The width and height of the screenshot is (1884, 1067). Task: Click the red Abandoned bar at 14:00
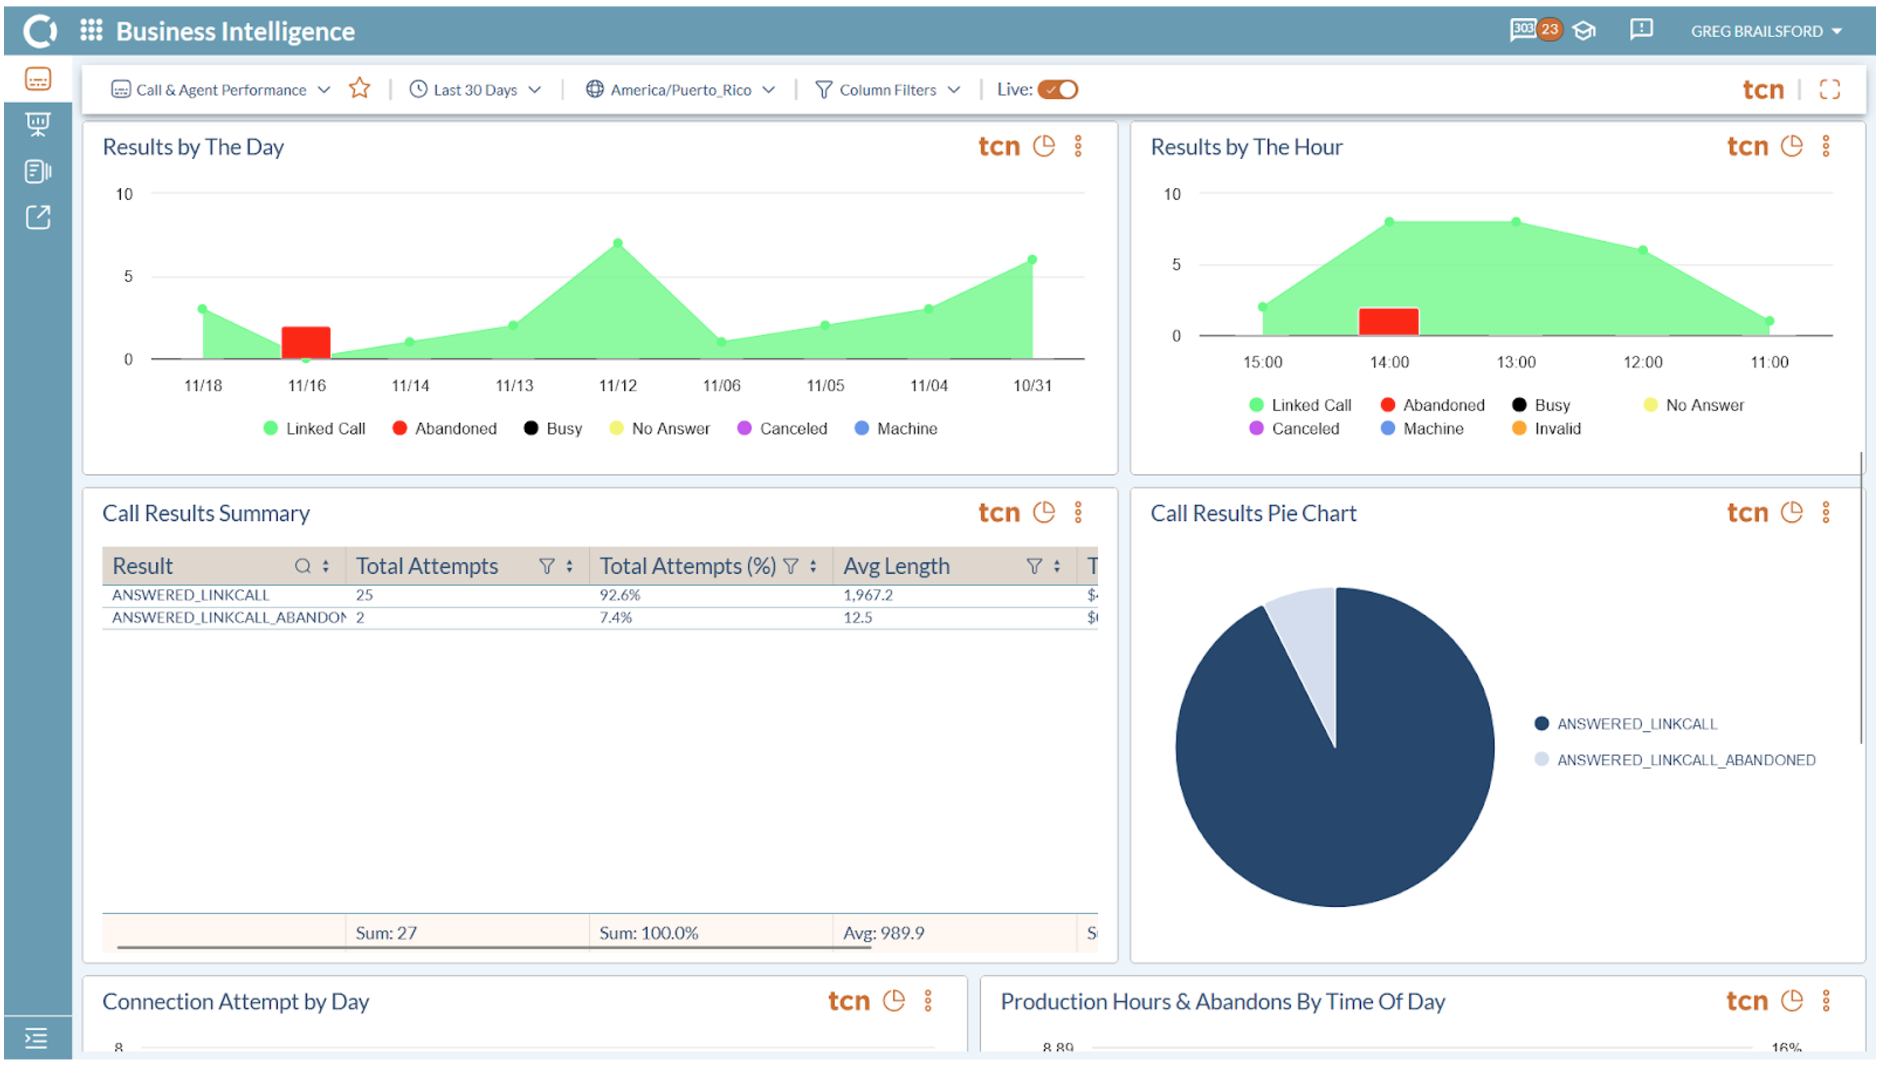point(1388,321)
